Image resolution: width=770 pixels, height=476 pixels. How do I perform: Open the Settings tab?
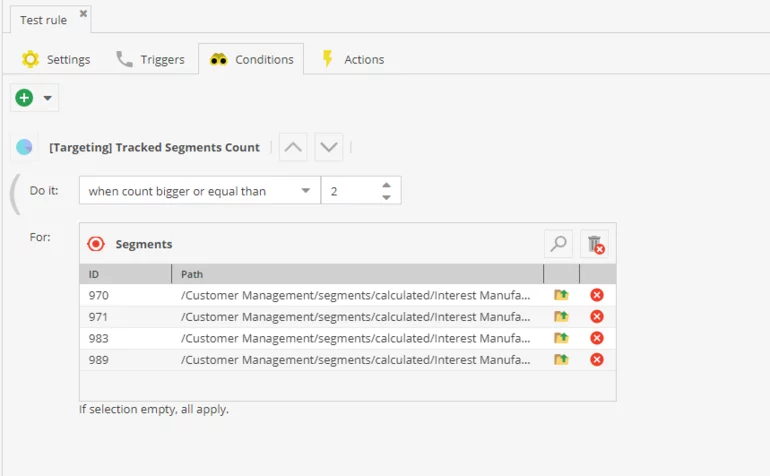(56, 59)
